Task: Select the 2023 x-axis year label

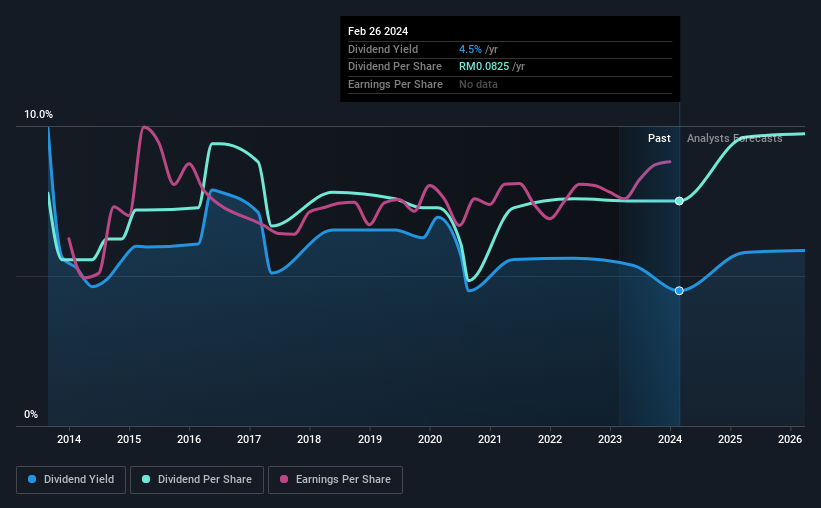Action: point(610,439)
